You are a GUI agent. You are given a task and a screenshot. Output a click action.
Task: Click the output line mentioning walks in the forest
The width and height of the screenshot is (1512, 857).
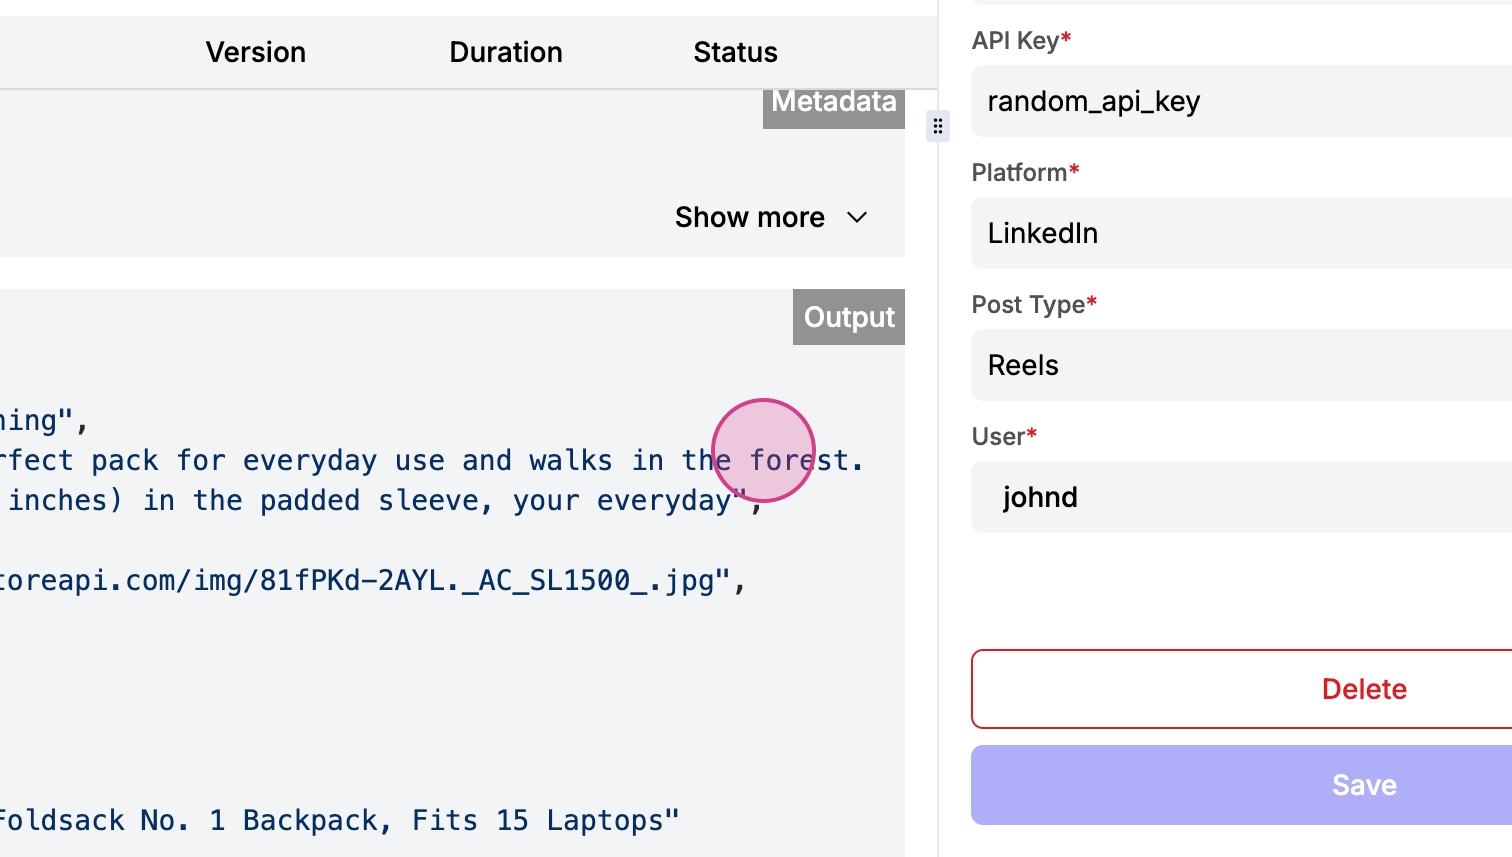[x=430, y=461]
